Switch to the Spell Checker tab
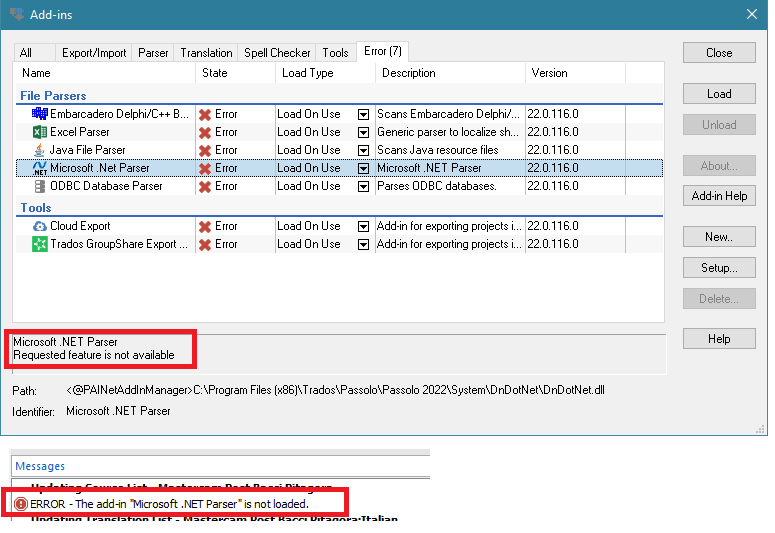Image resolution: width=775 pixels, height=533 pixels. [x=277, y=53]
